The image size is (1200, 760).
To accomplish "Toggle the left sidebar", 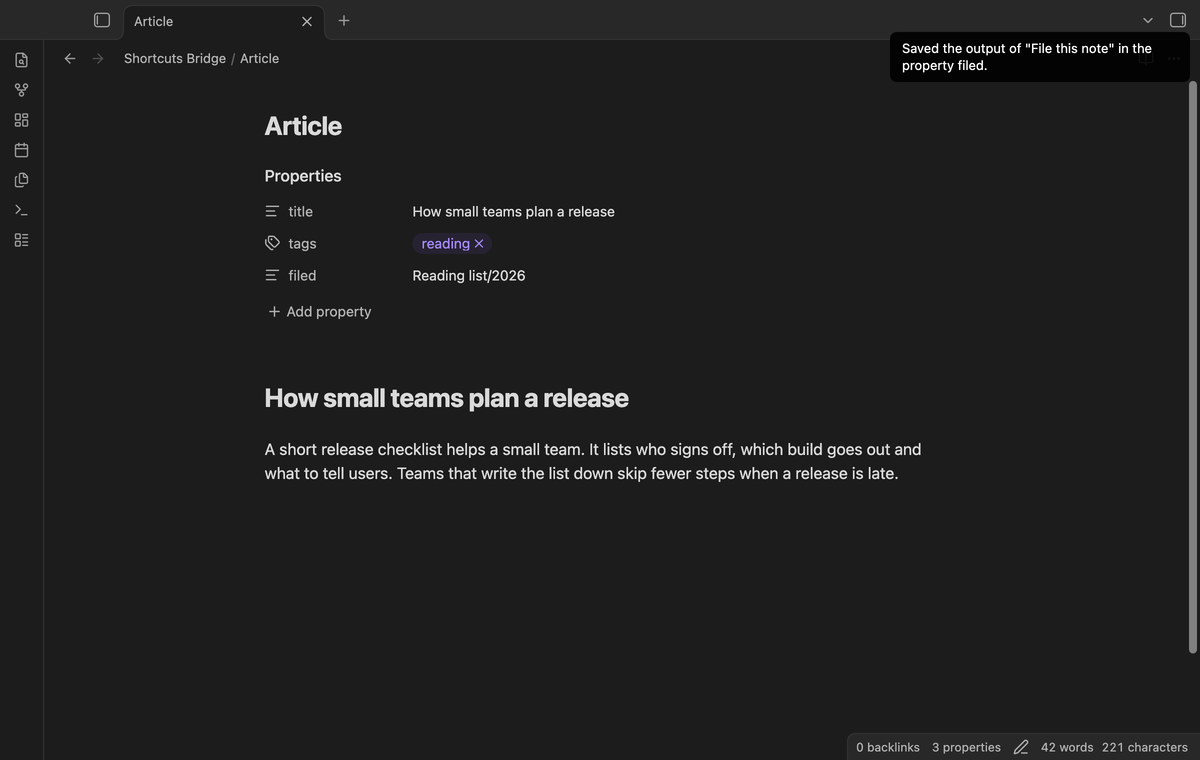I will click(102, 20).
